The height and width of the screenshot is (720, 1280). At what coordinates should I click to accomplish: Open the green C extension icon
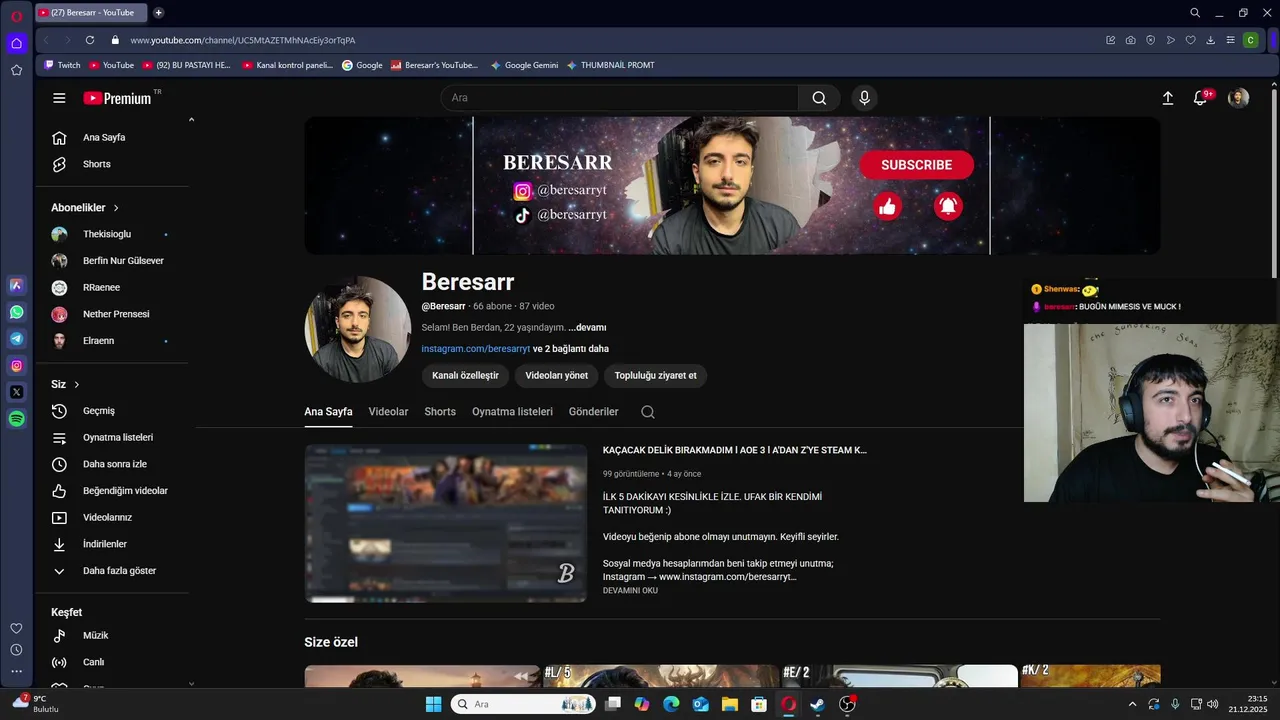pyautogui.click(x=1250, y=40)
